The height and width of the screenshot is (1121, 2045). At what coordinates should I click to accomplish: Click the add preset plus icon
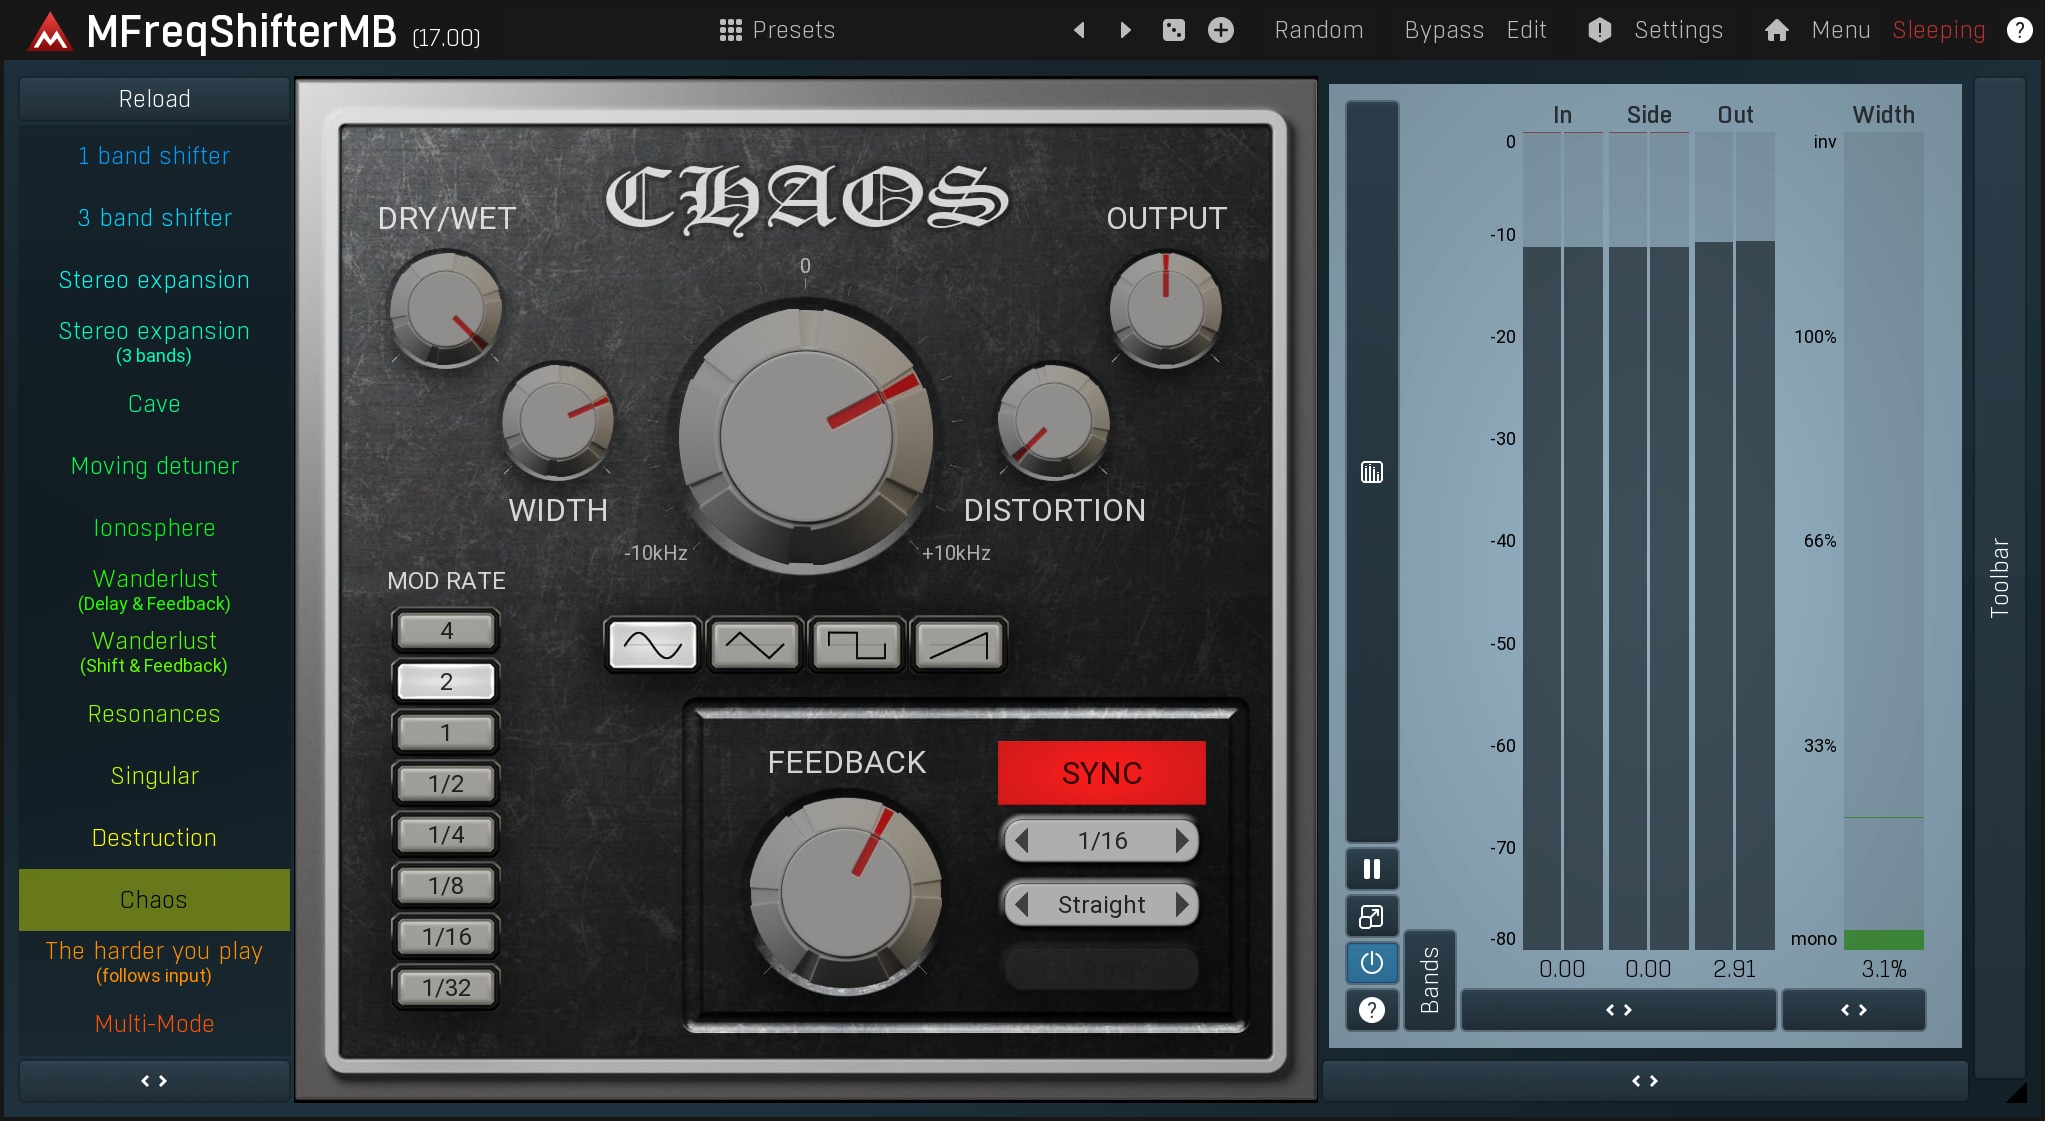click(1220, 30)
